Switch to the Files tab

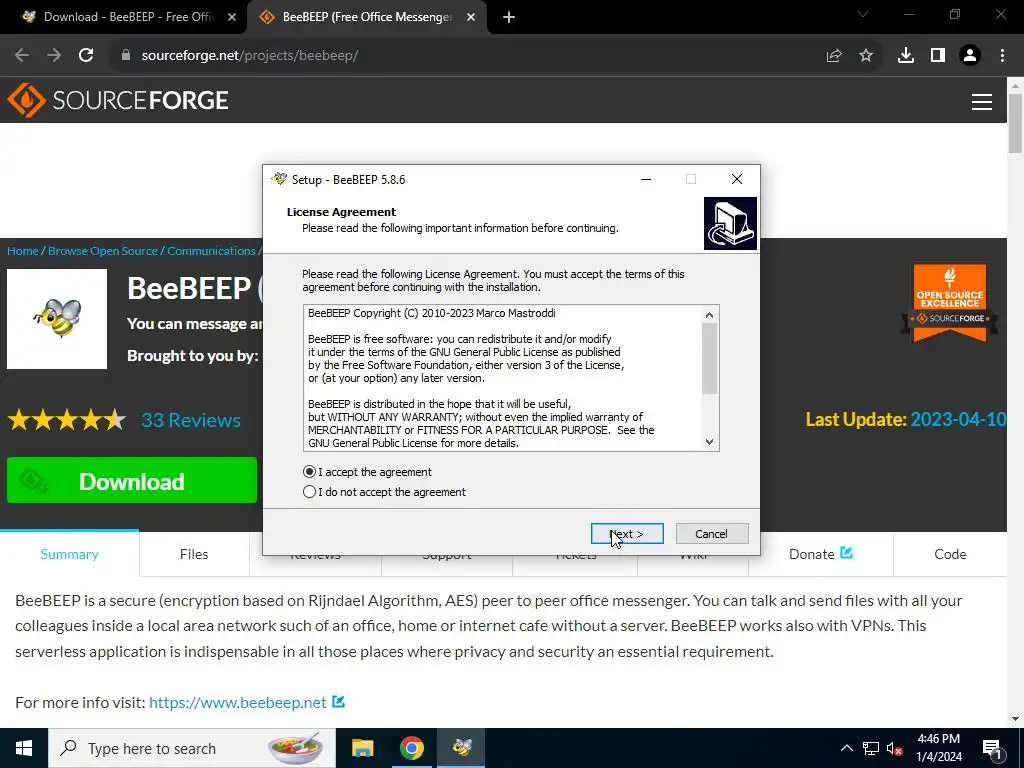[194, 554]
